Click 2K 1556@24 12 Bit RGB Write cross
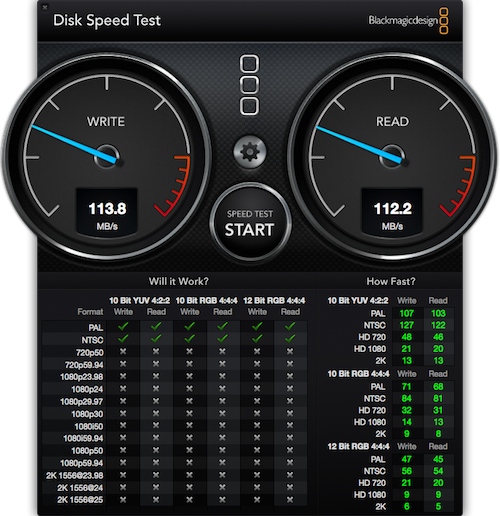Screen dimensions: 500x516 point(257,487)
